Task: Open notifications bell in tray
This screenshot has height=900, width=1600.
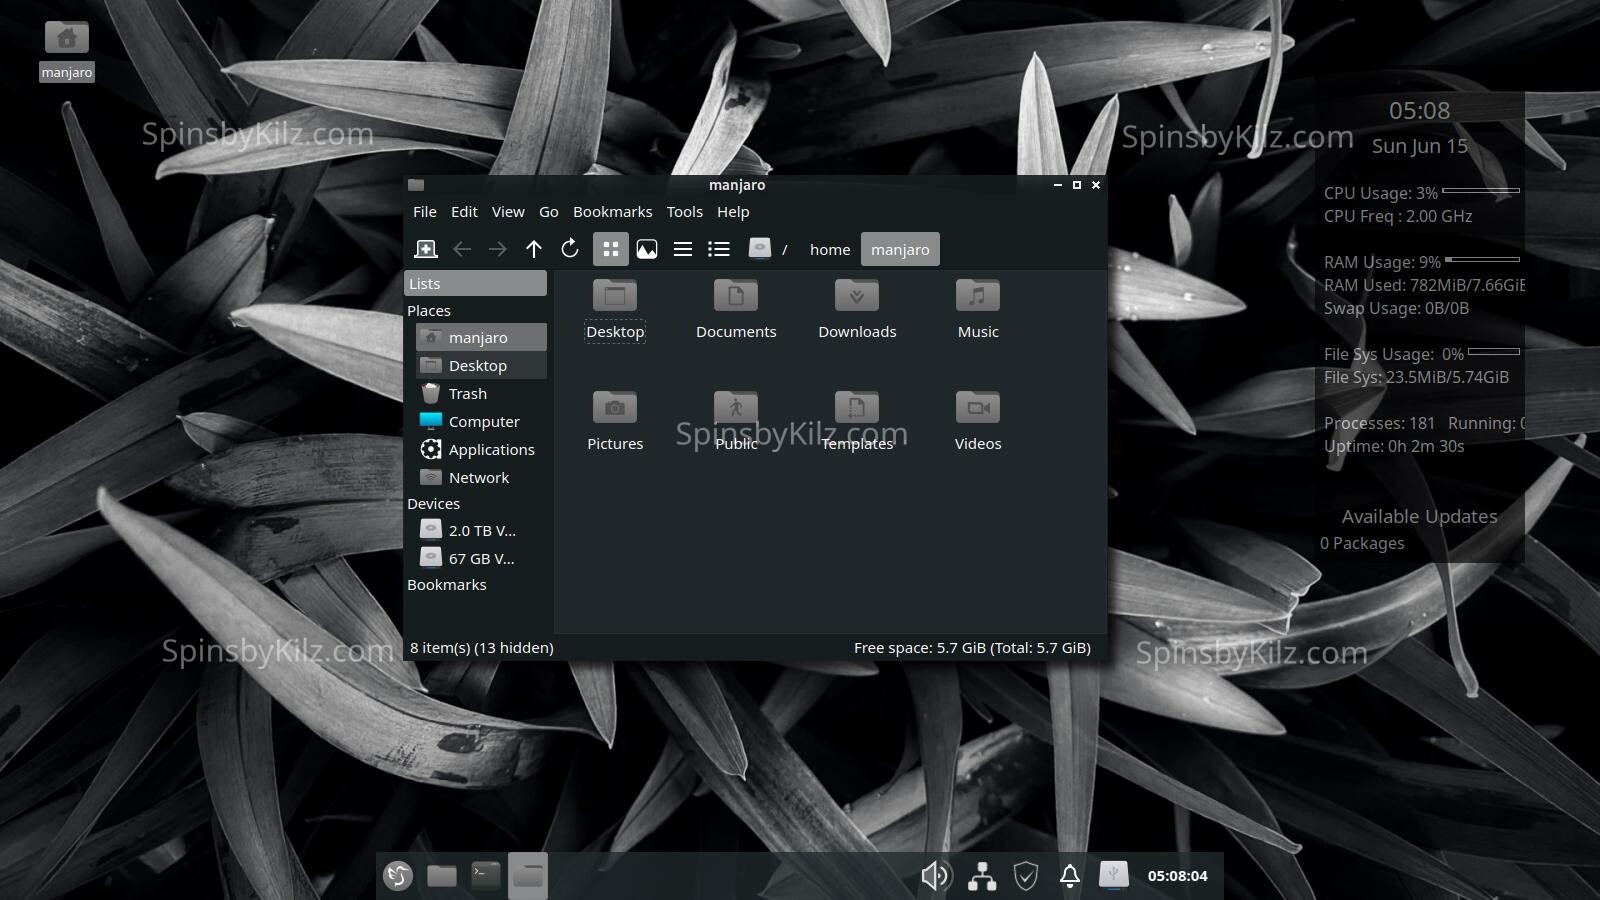Action: (x=1069, y=876)
